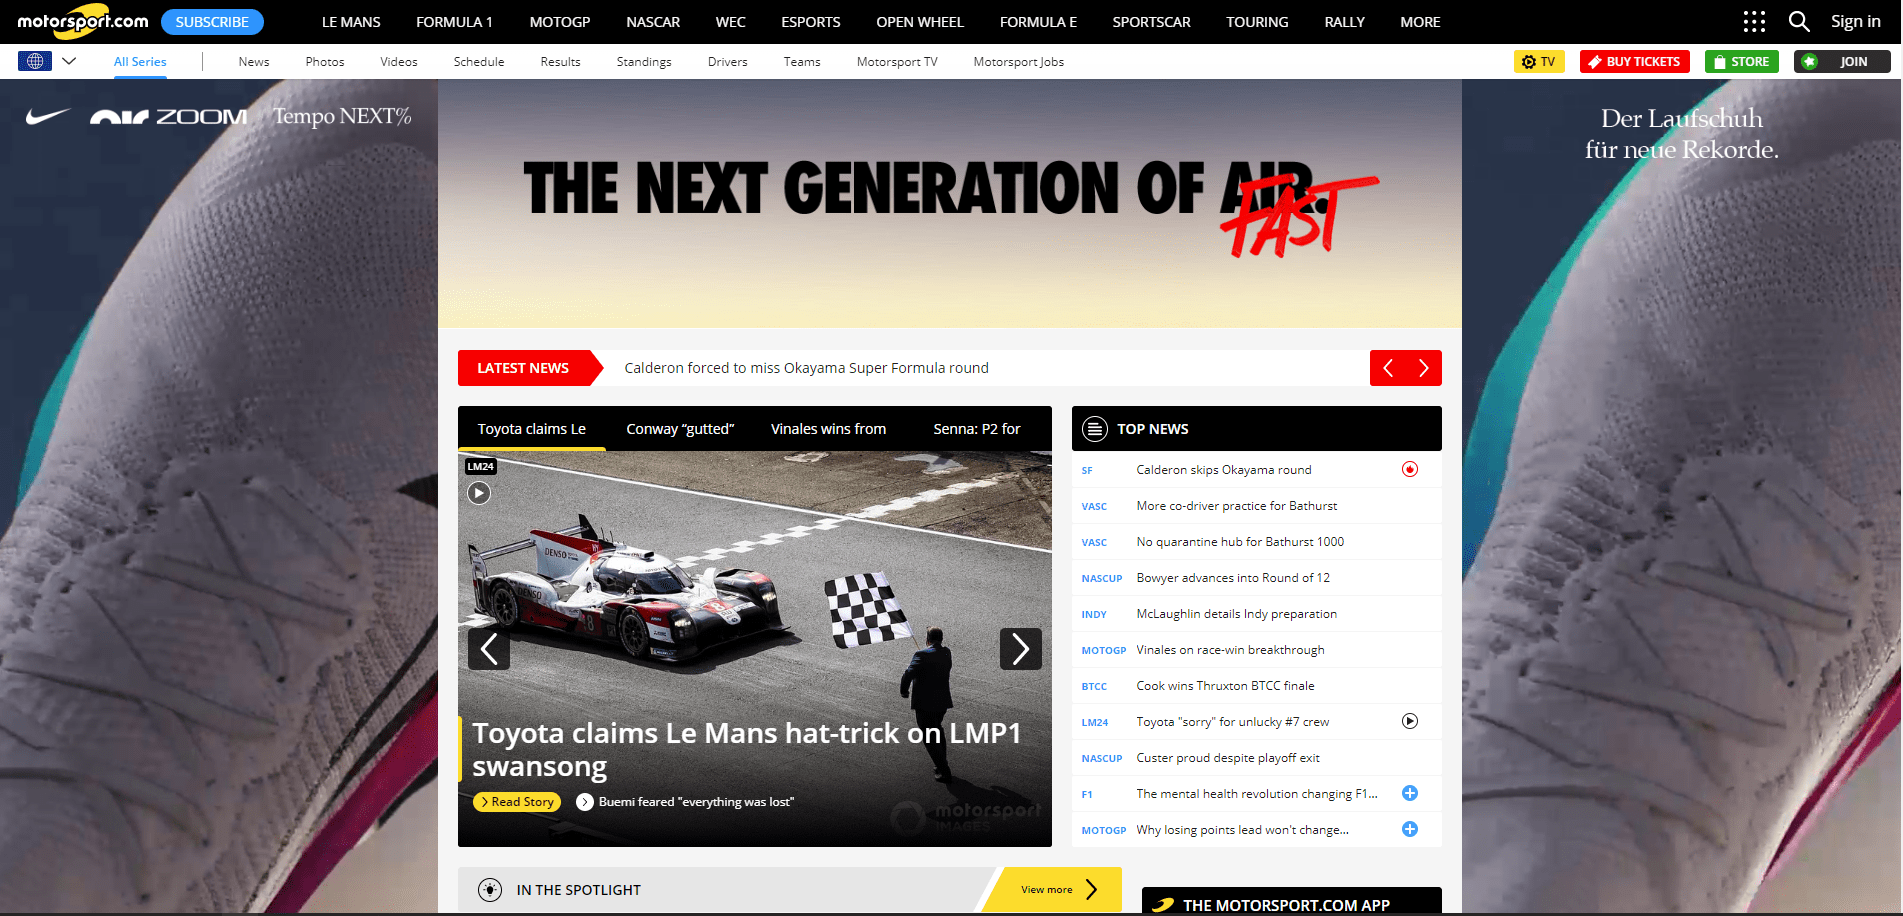Select the Conway gutted slide tab

click(x=680, y=429)
